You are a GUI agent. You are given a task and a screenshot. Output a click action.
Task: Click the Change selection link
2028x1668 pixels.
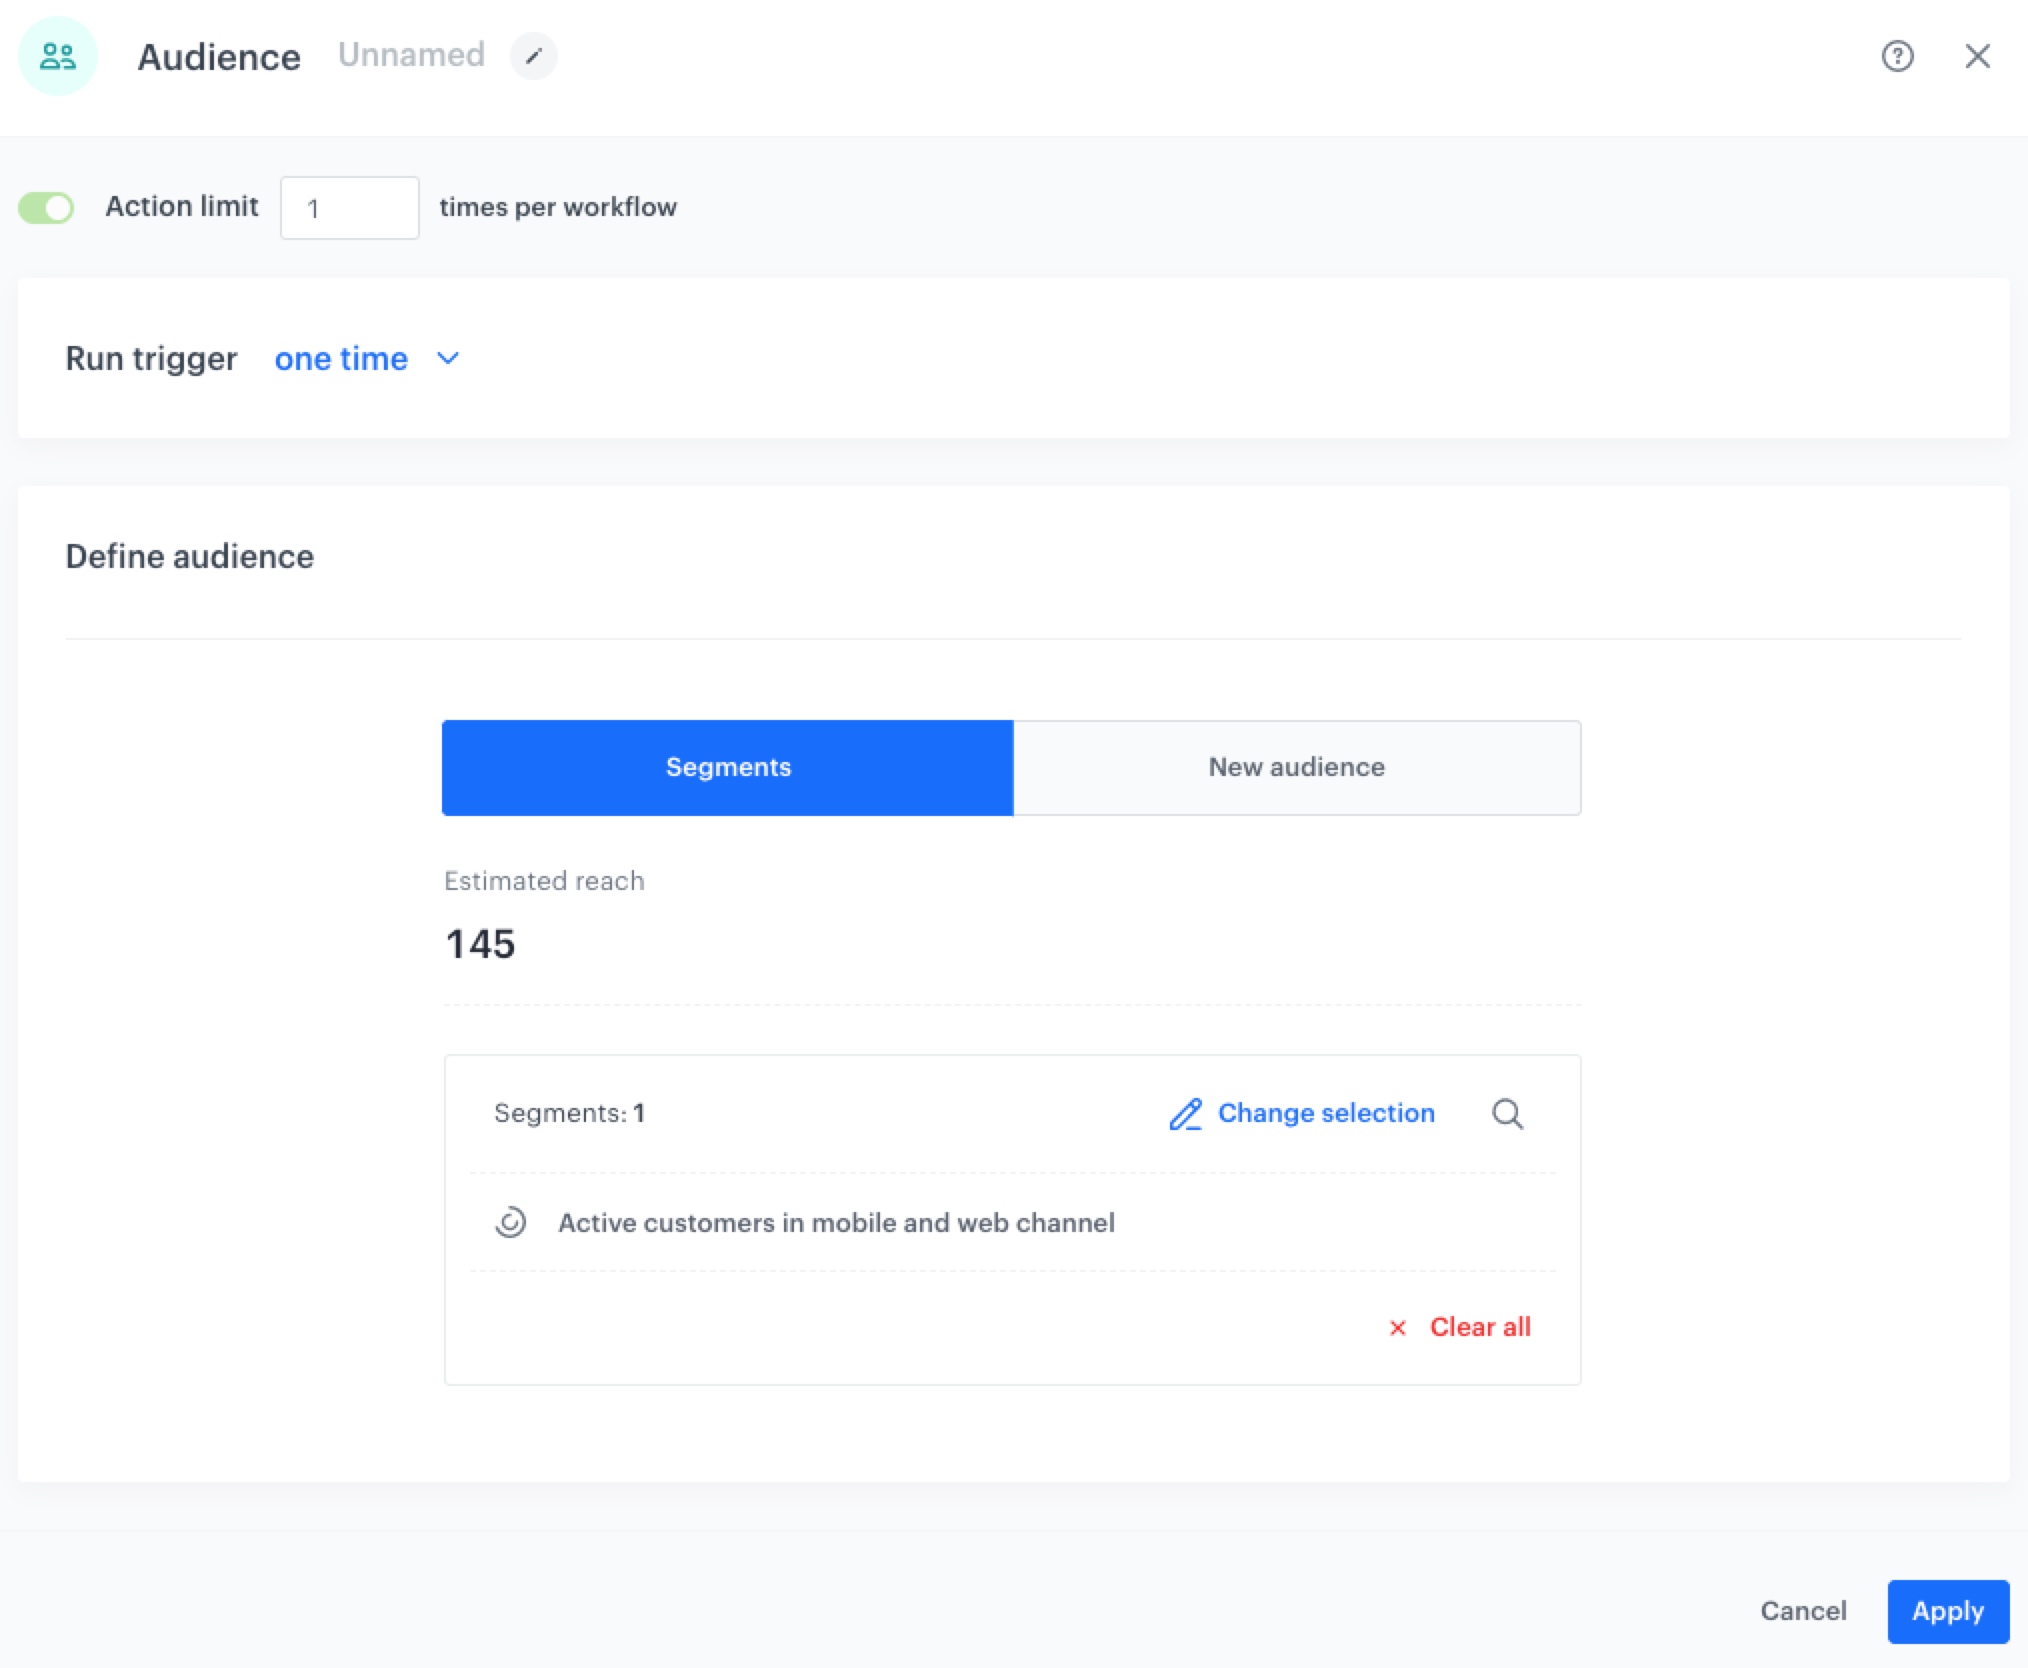tap(1325, 1113)
